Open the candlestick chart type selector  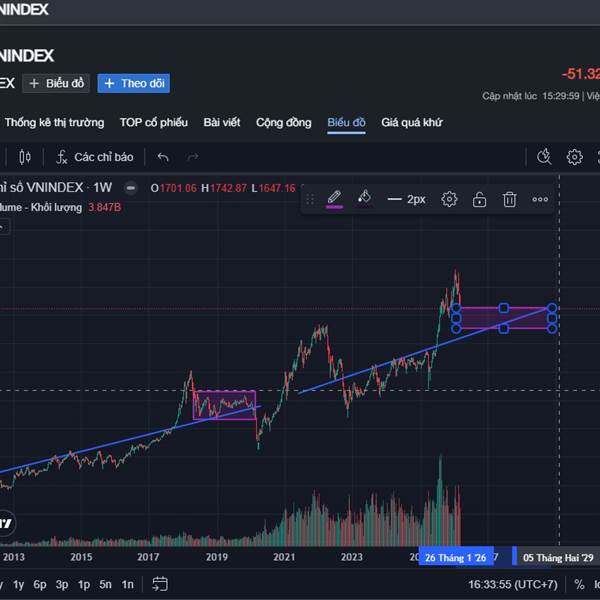pos(25,157)
